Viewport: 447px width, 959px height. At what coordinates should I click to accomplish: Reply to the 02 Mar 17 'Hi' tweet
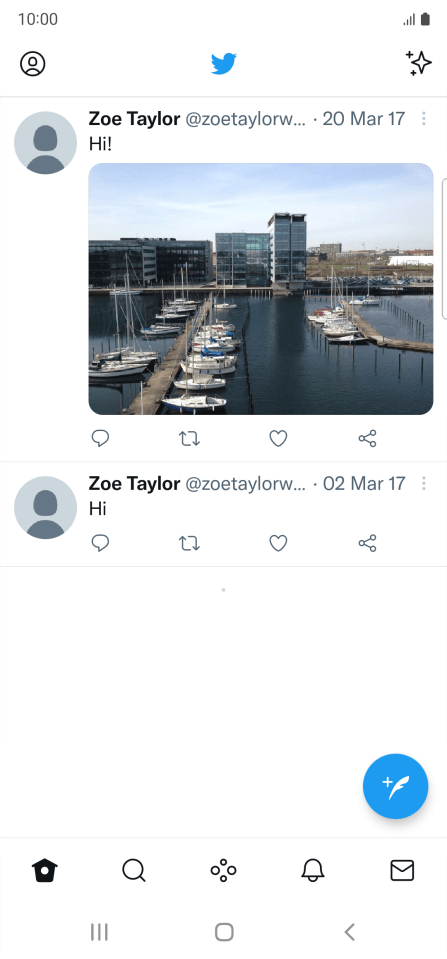point(100,543)
